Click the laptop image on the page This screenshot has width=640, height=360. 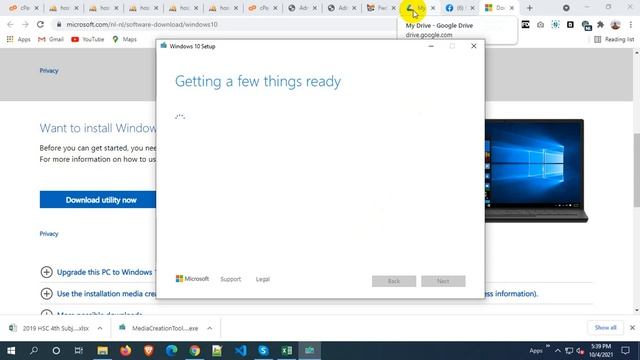[x=536, y=171]
